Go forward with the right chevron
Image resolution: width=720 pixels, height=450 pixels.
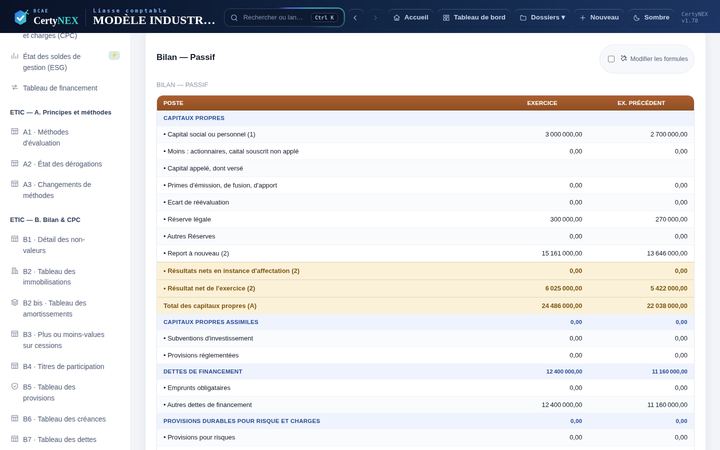coord(375,17)
